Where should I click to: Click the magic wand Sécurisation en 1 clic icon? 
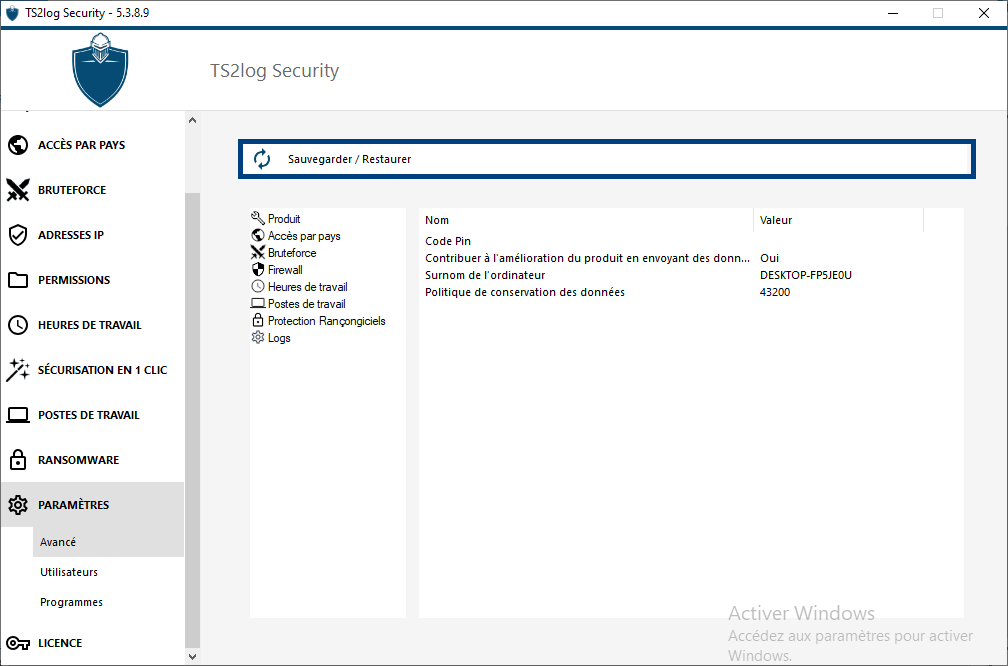tap(18, 370)
